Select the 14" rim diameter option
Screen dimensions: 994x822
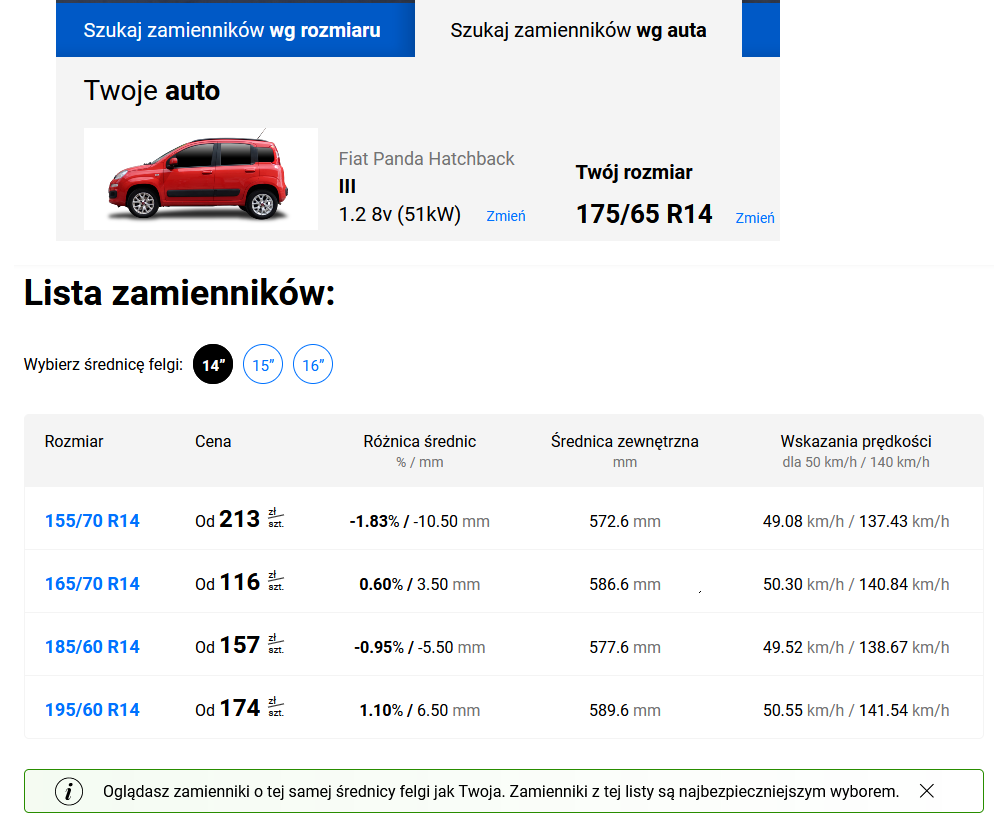[x=212, y=365]
